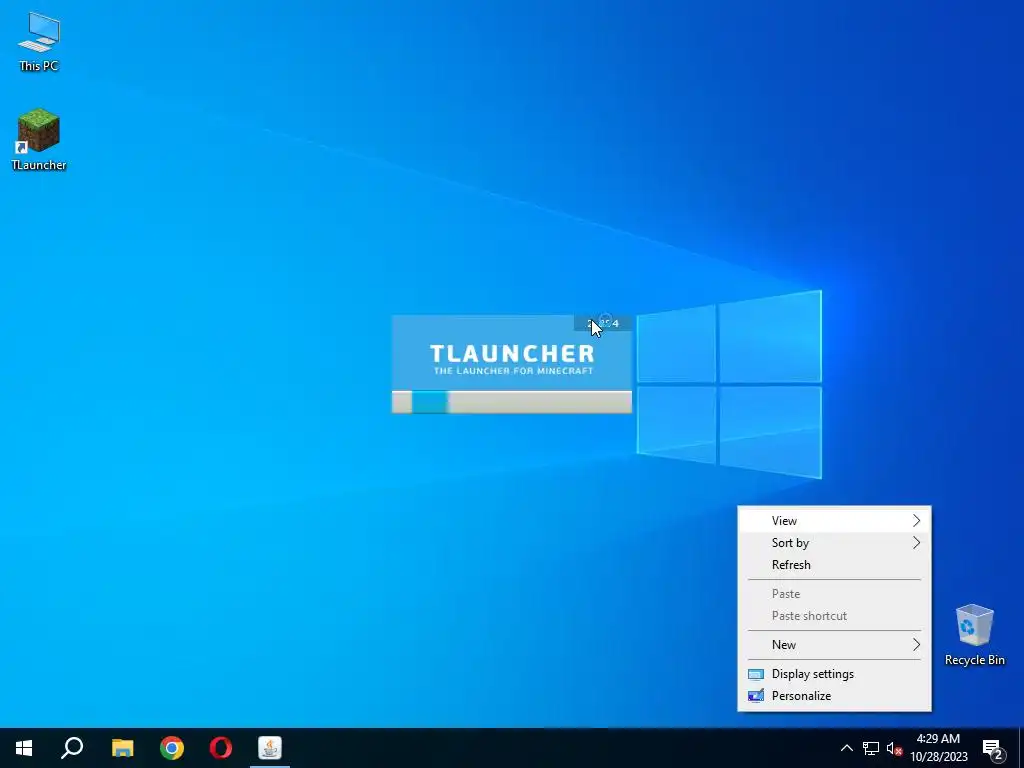Click the Display settings monitor icon
Viewport: 1024px width, 768px height.
coord(756,674)
